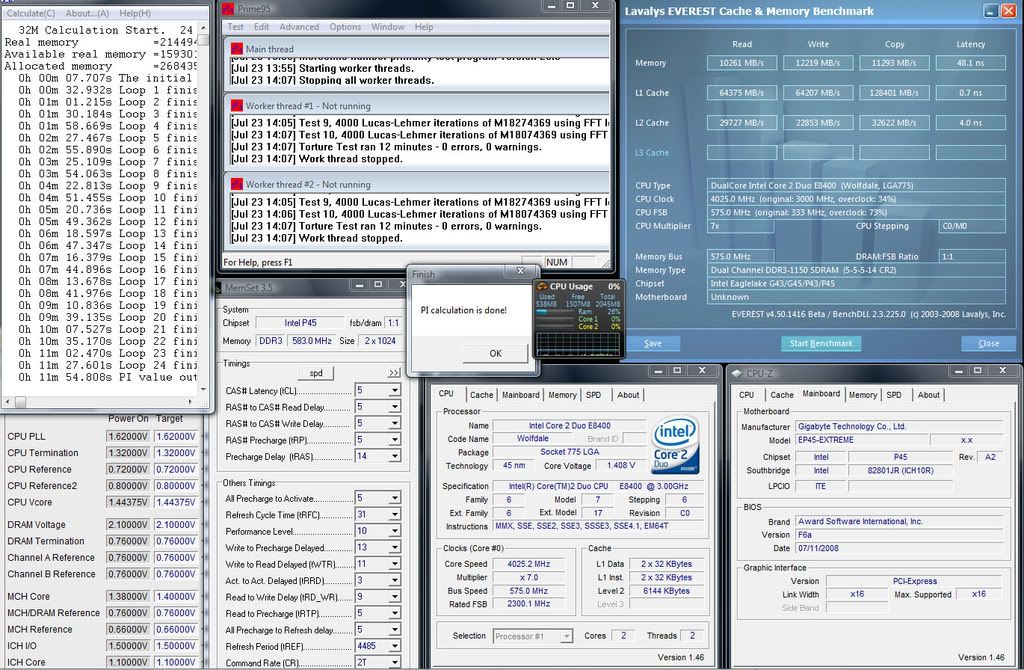
Task: Click the CPU usage history graph in gadget
Action: point(578,344)
